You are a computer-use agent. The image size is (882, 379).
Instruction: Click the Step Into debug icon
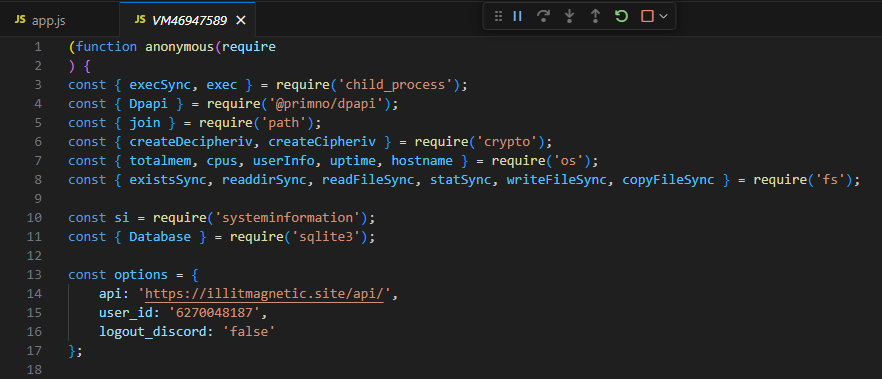click(x=569, y=16)
